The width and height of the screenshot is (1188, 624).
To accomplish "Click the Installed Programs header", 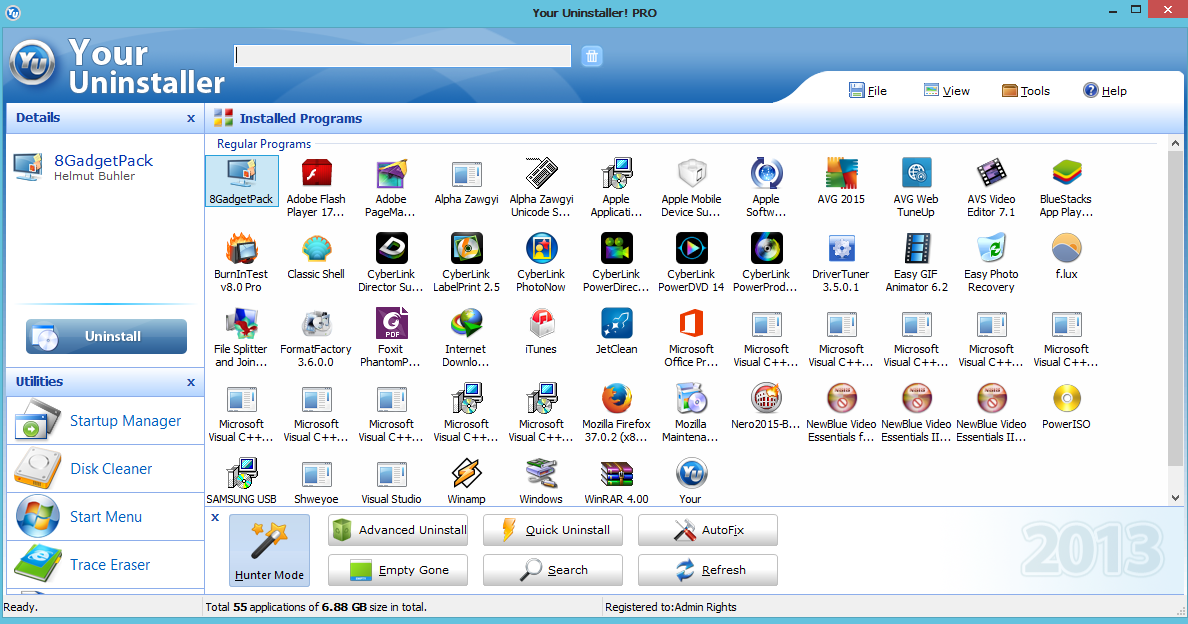I will pyautogui.click(x=301, y=118).
